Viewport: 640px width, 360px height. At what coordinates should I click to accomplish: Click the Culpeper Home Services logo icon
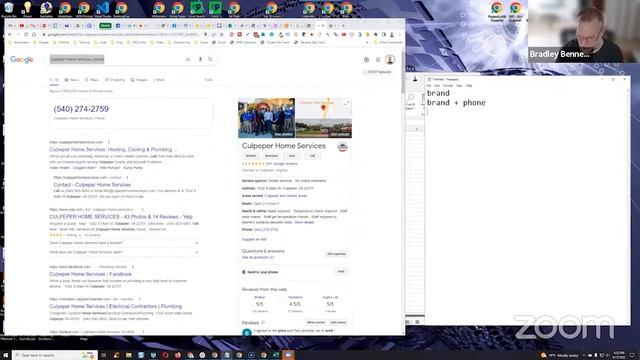[x=342, y=147]
